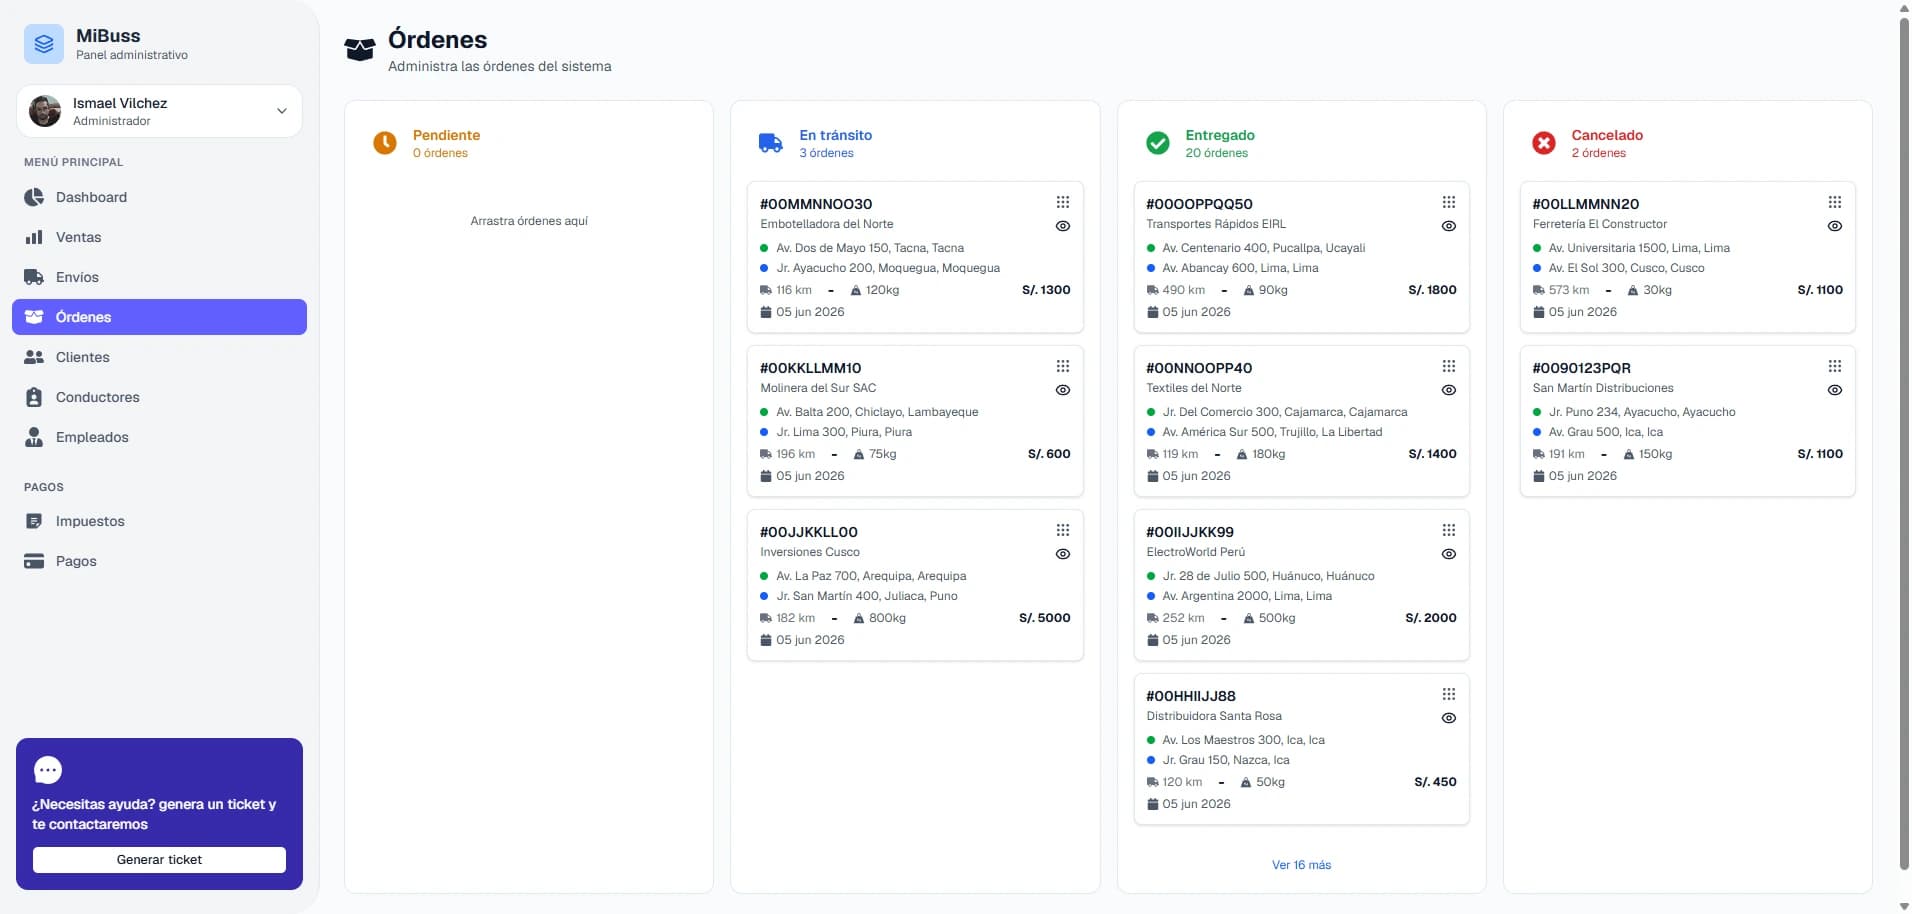
Task: Click price S/. 450 on order #00HHIIJJ88
Action: pyautogui.click(x=1435, y=782)
